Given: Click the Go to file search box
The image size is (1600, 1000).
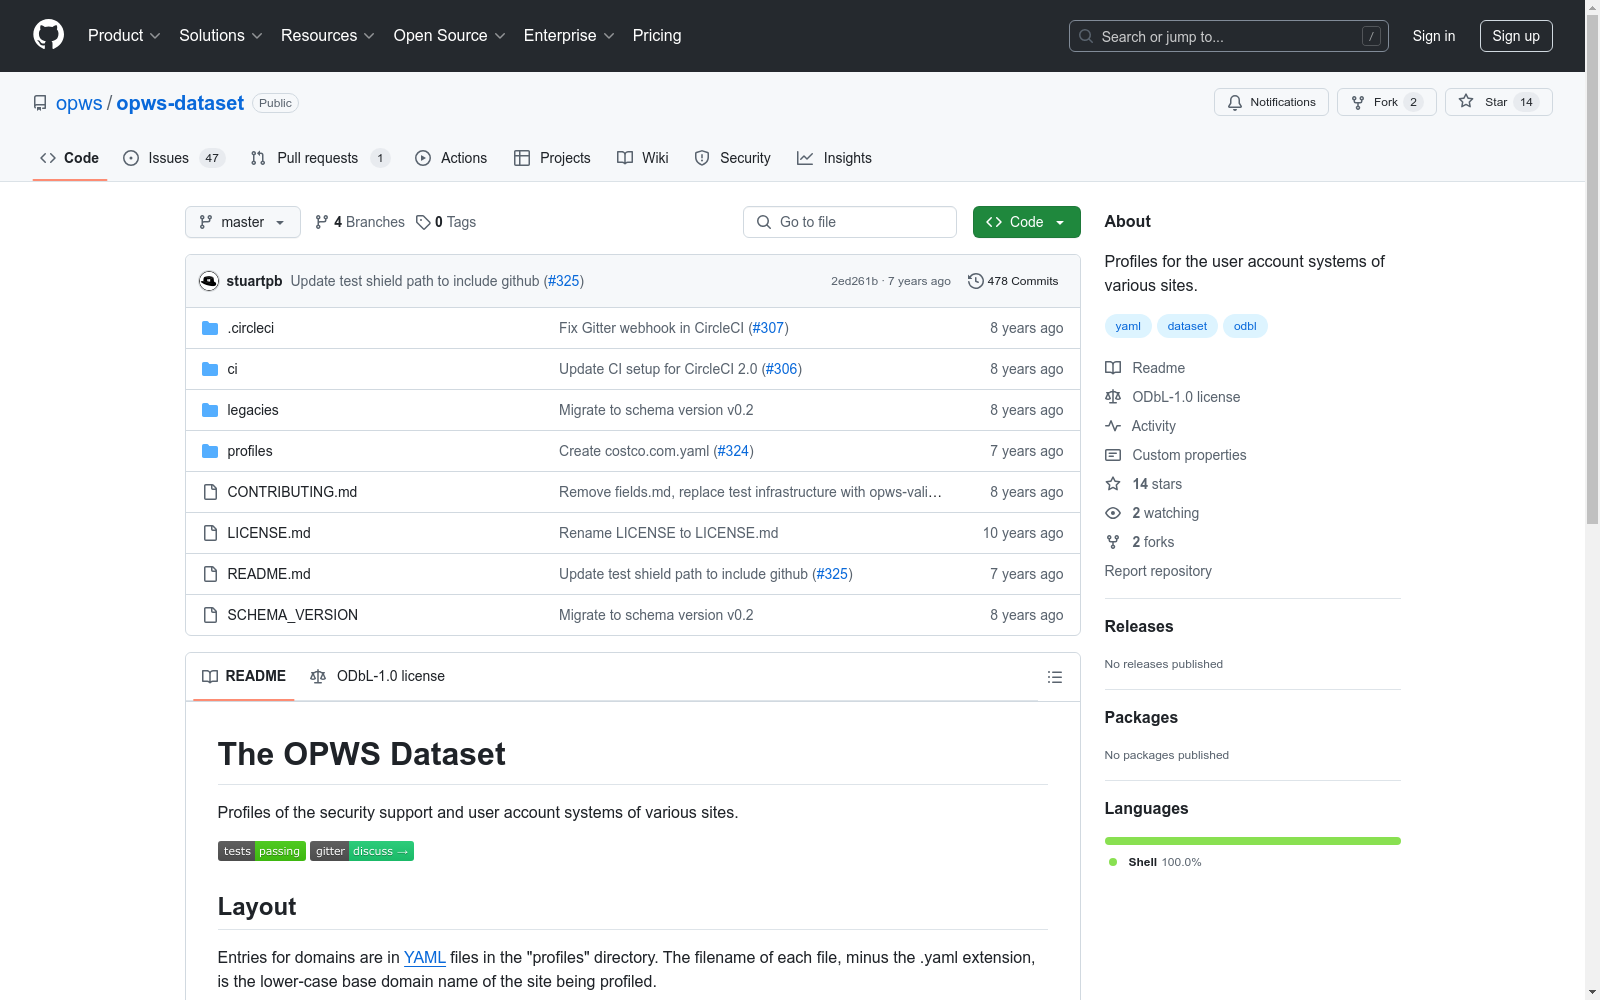Looking at the screenshot, I should (x=850, y=222).
